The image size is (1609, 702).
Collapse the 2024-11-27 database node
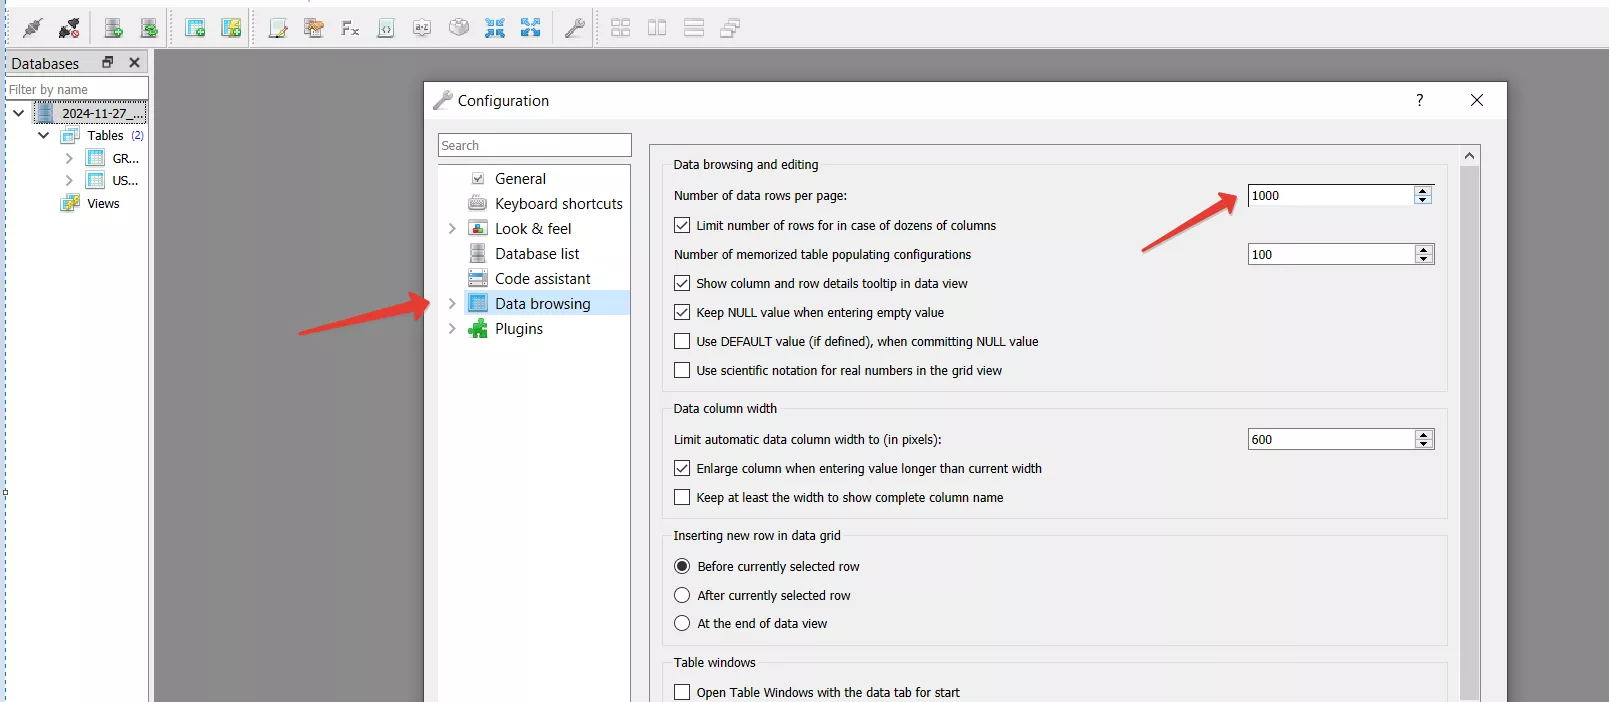point(18,113)
